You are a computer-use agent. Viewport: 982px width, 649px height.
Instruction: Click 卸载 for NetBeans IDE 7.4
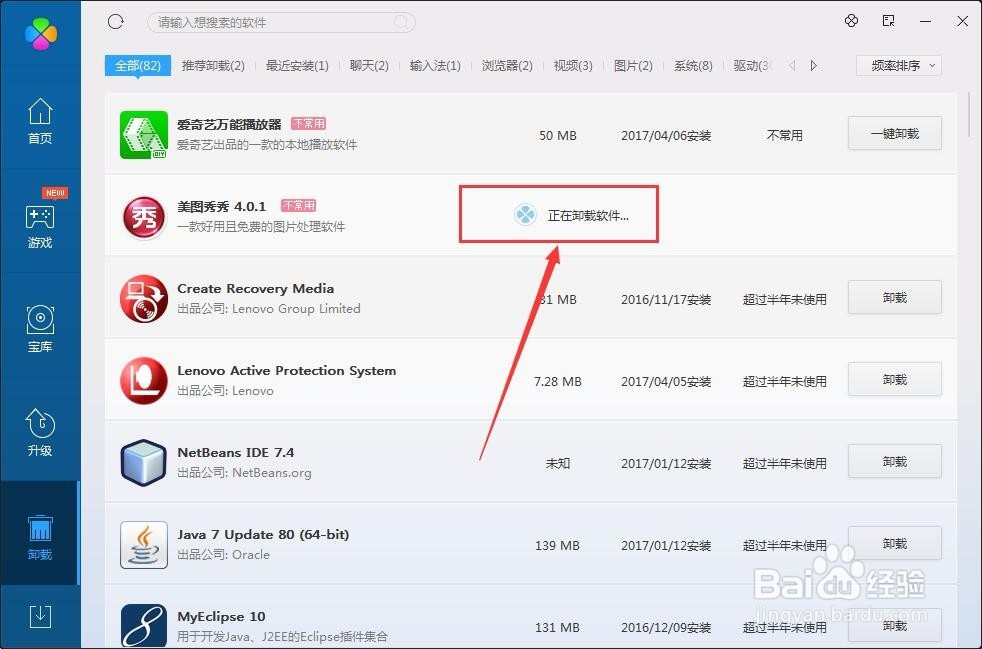coord(894,462)
